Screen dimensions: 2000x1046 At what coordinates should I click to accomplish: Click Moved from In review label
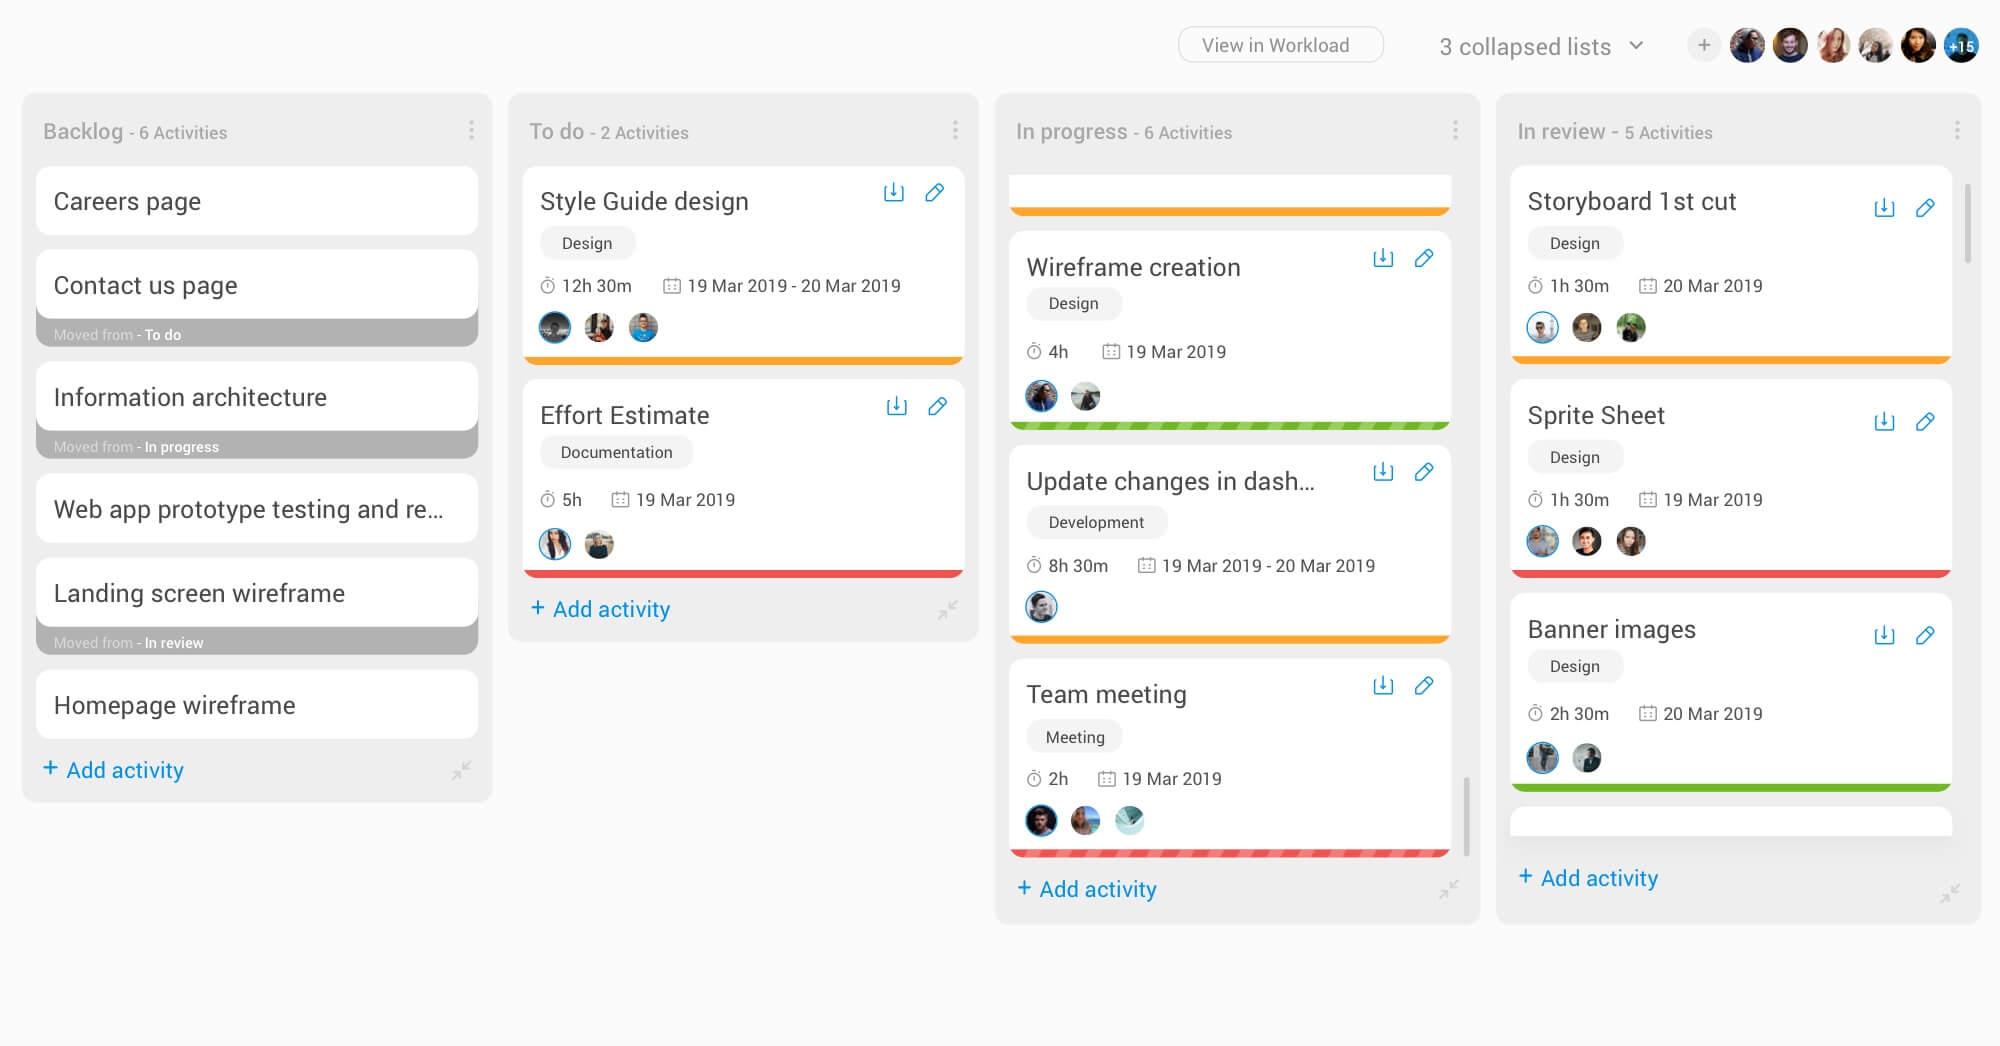click(x=128, y=643)
